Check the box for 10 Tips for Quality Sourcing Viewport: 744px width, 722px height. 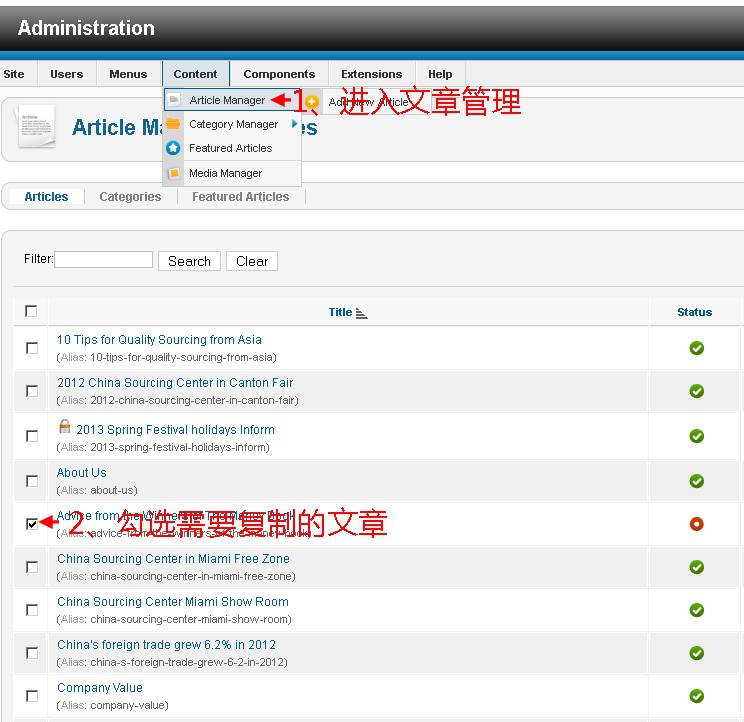pos(32,348)
